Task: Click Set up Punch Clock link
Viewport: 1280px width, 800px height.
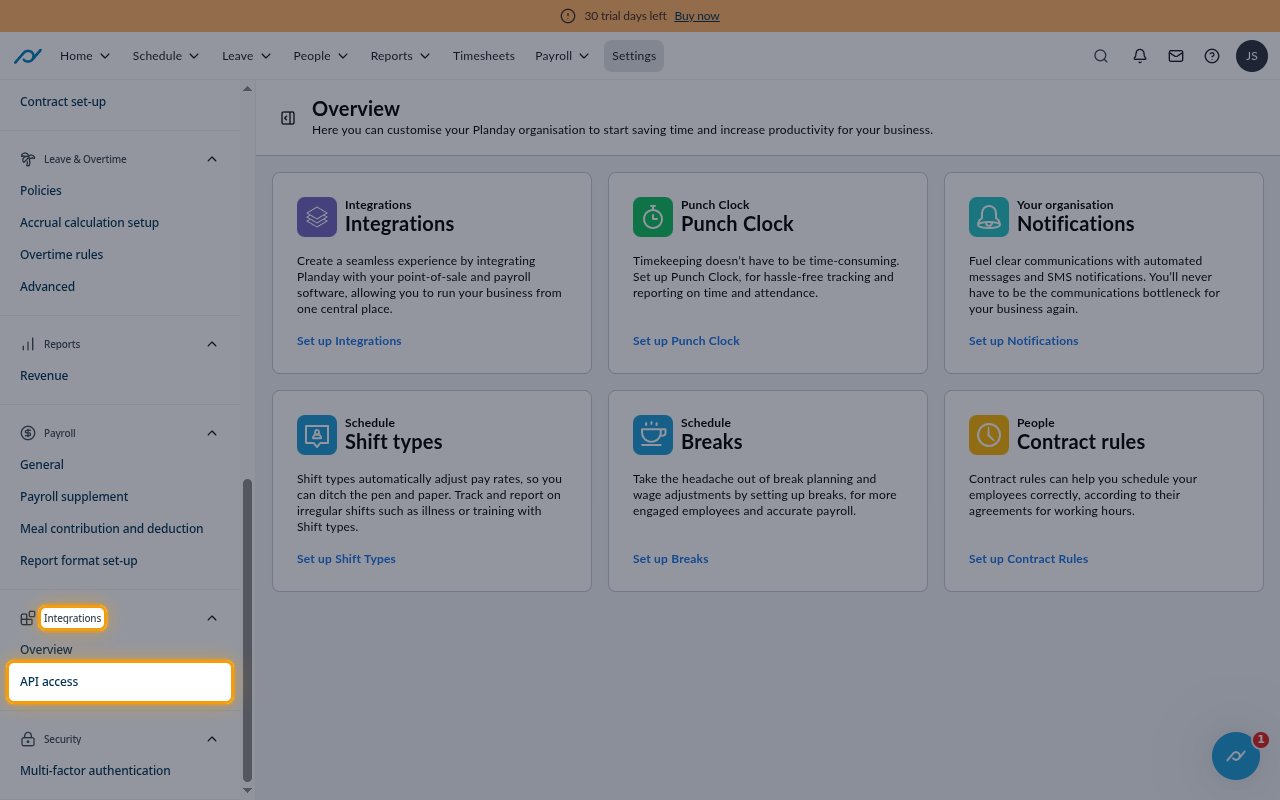Action: [x=686, y=341]
